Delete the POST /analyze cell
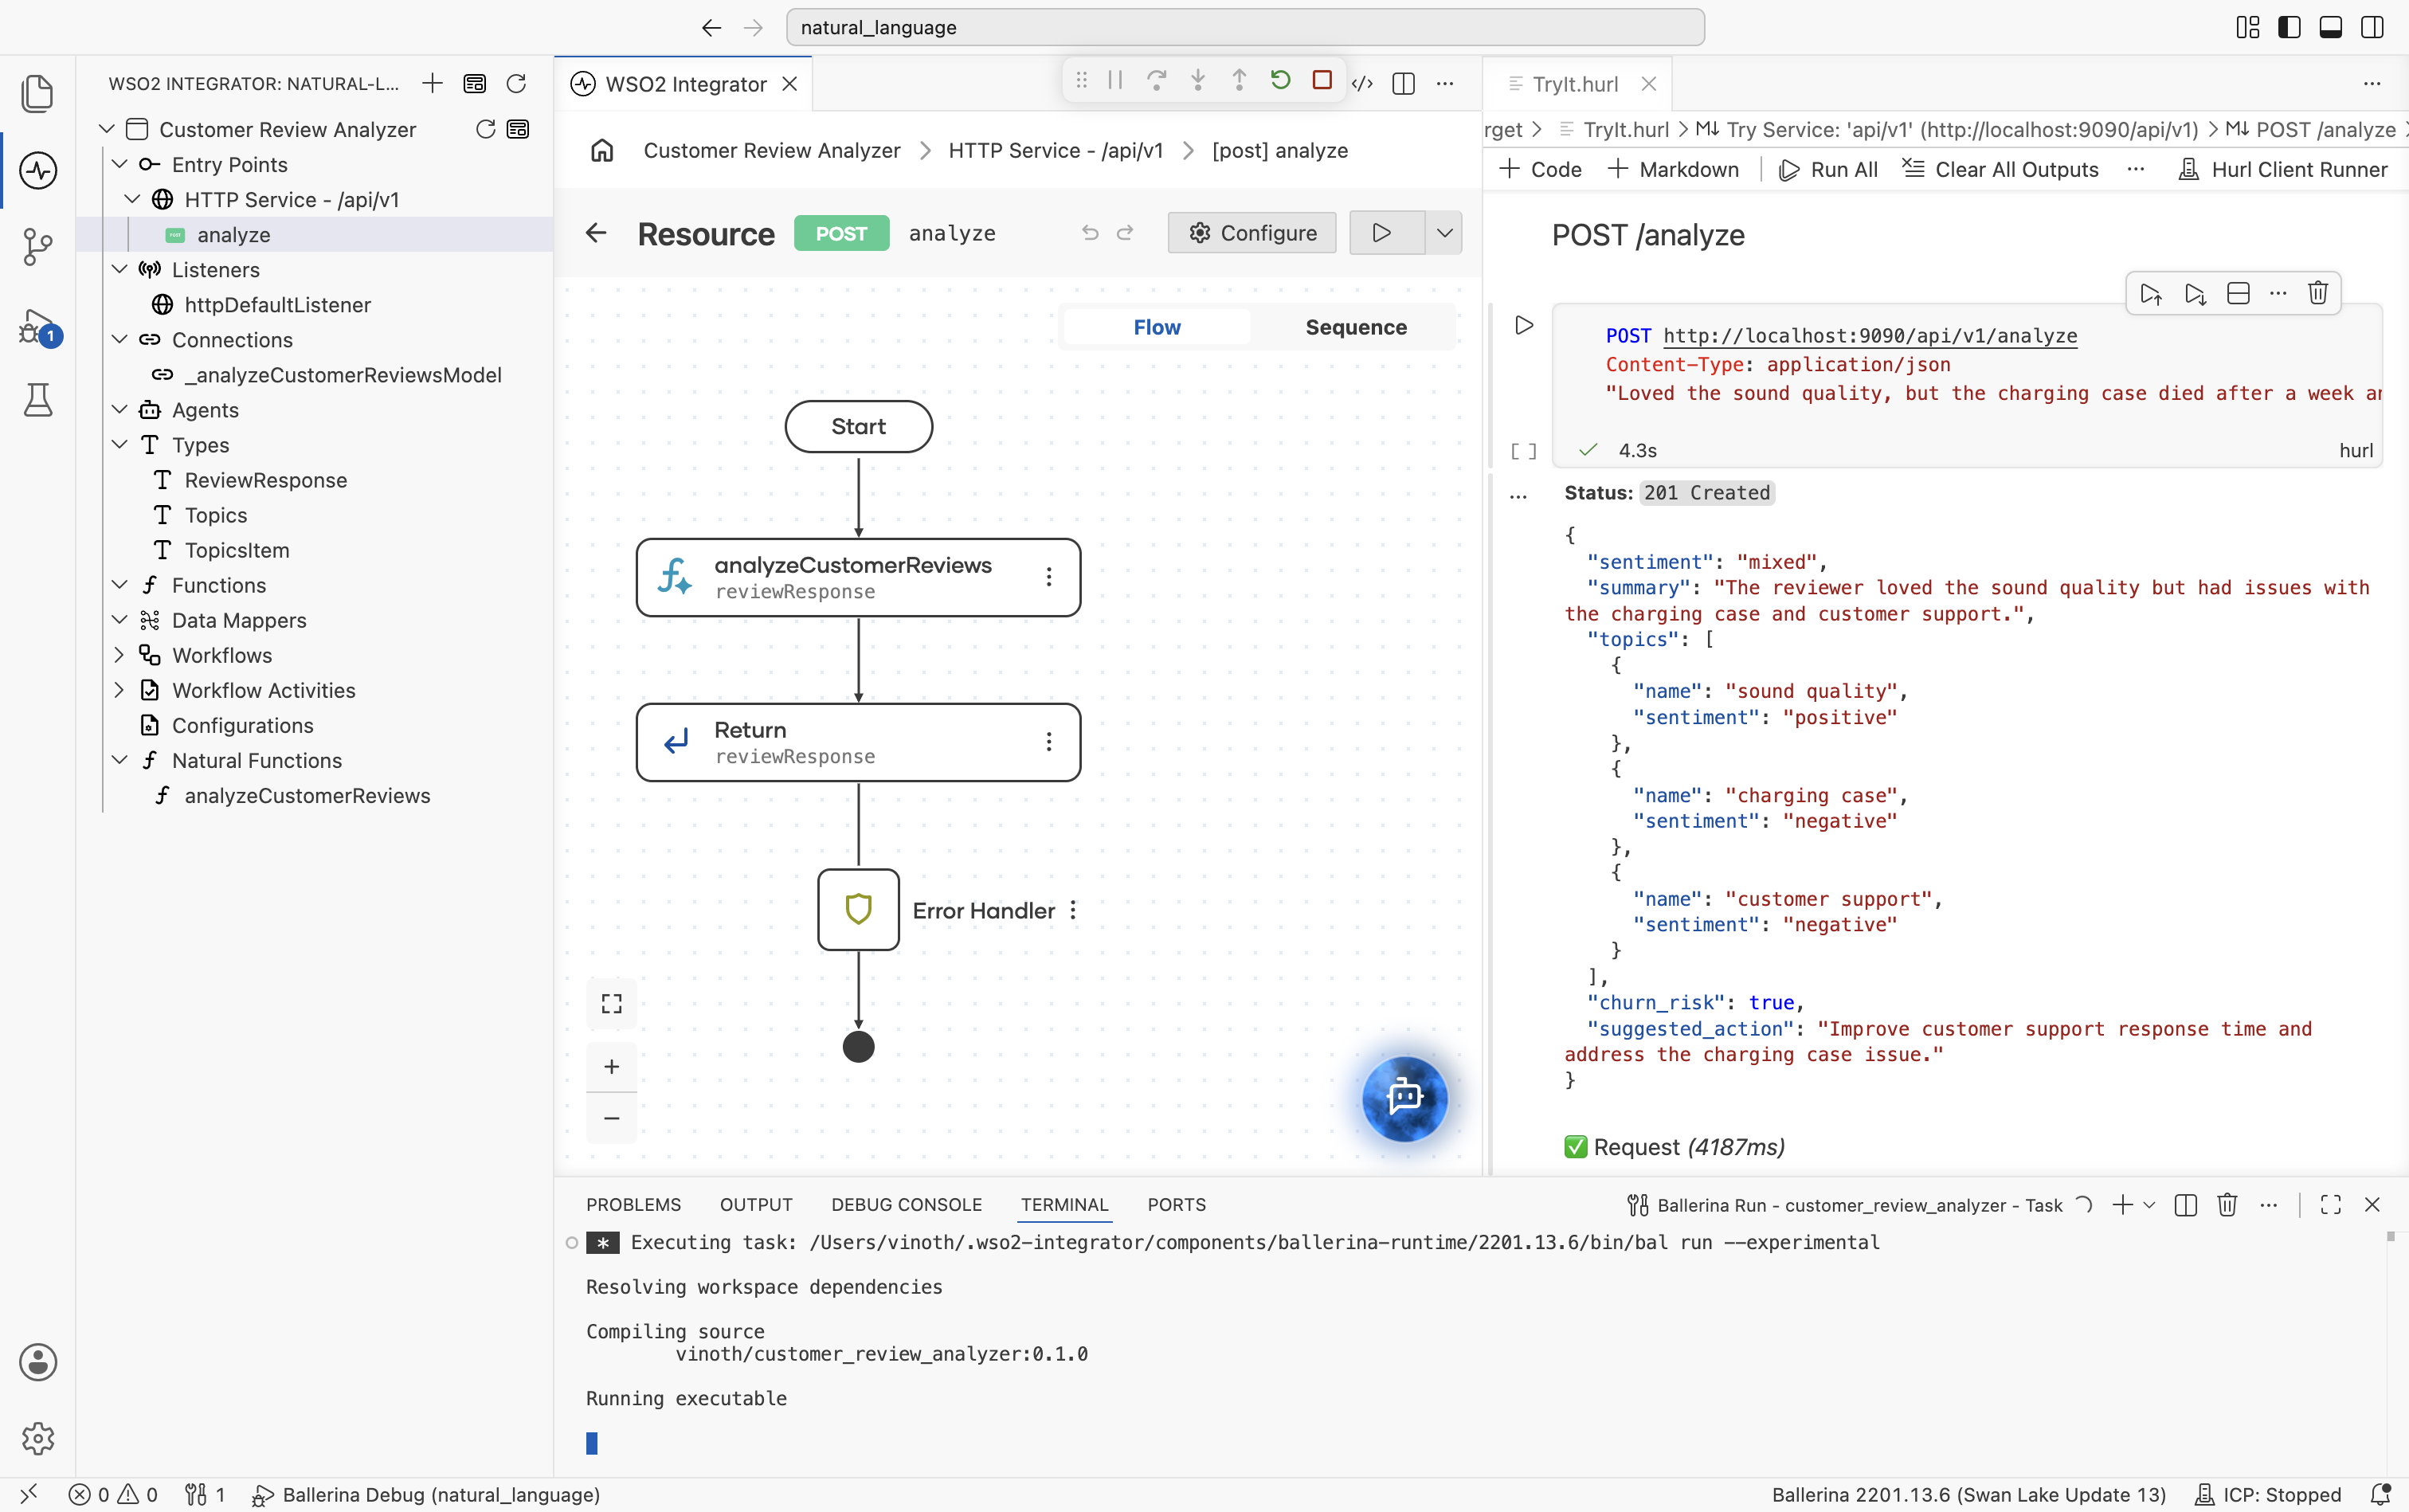This screenshot has height=1512, width=2409. [2317, 293]
